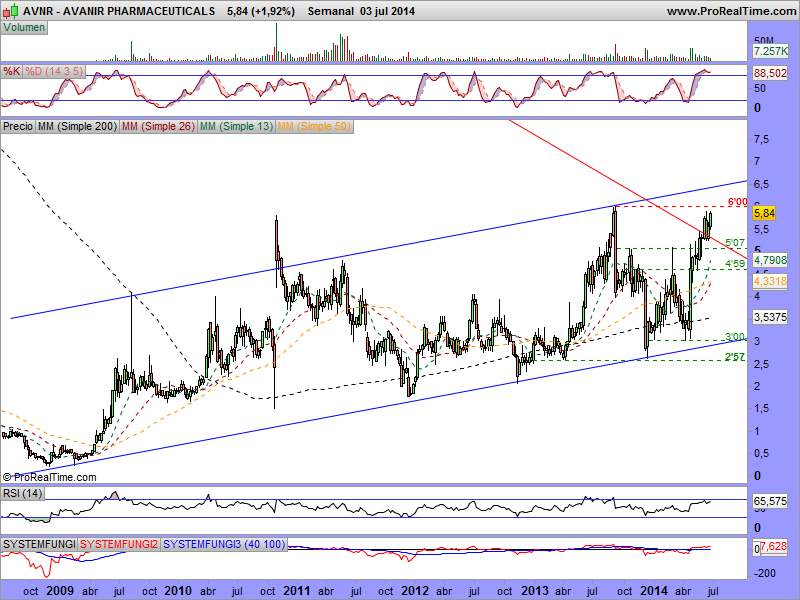Click the 3'00 support level label
Viewport: 800px width, 600px height.
point(735,337)
